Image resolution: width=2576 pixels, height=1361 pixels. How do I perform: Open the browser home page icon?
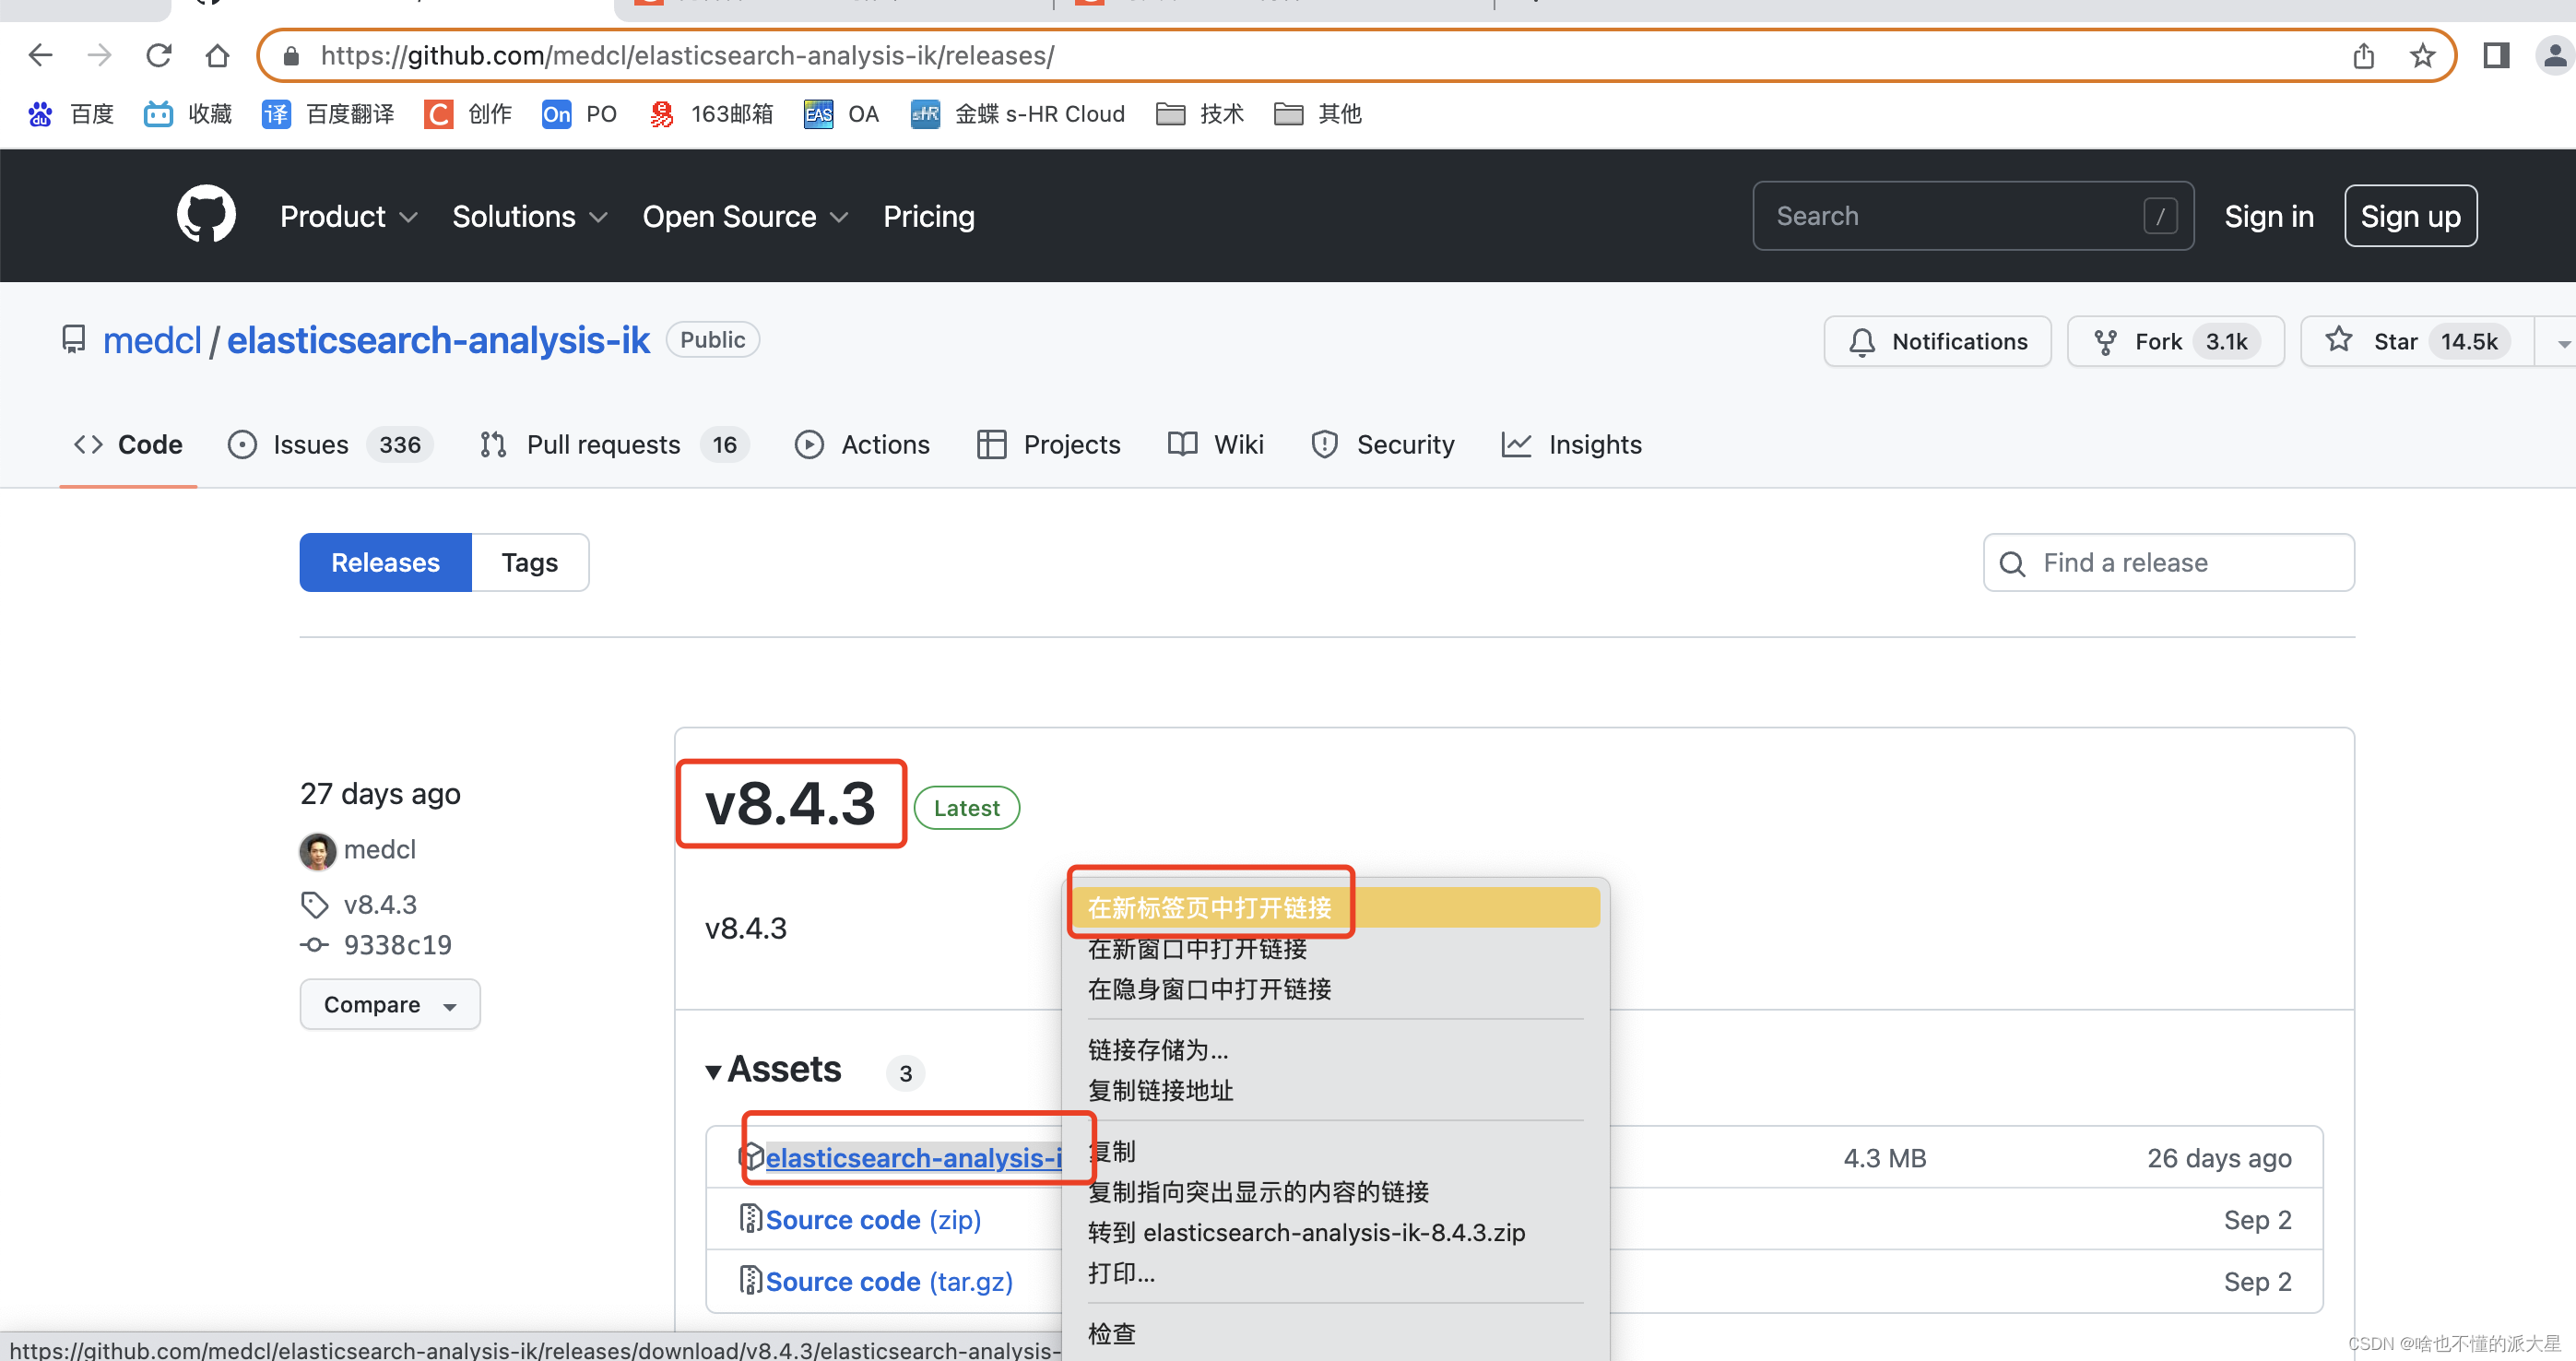pos(217,55)
